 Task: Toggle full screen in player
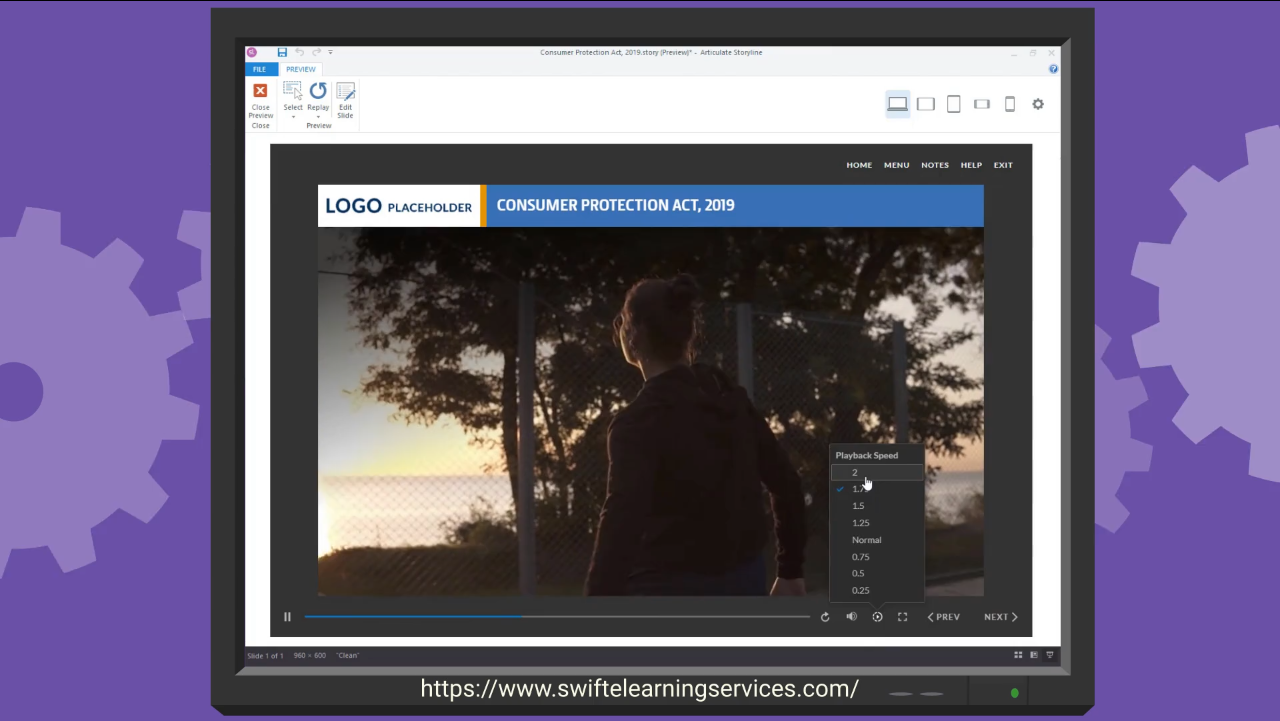(x=902, y=617)
